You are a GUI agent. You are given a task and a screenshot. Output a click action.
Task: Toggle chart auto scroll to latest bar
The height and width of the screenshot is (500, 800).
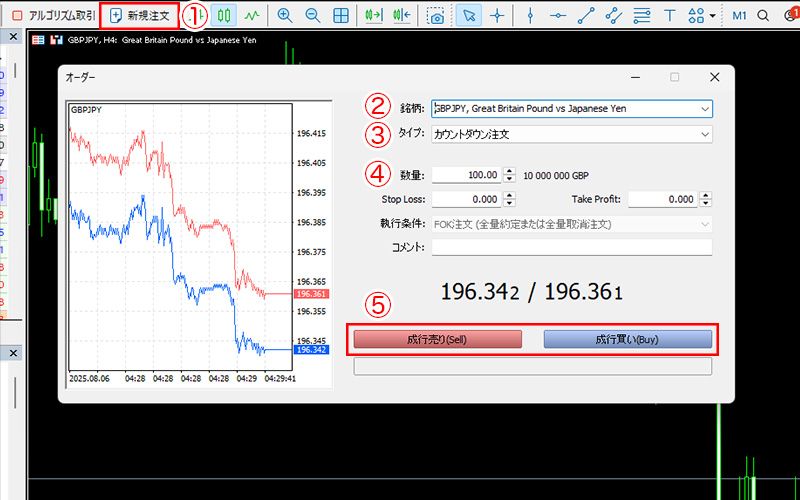point(374,16)
